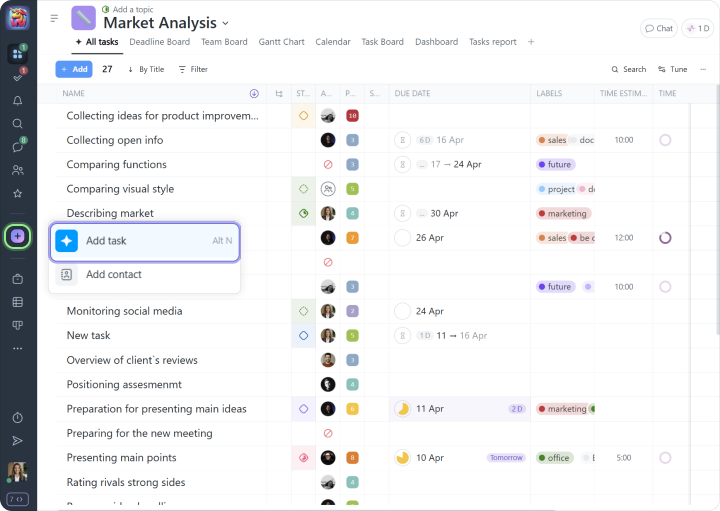Click the blue Add button
This screenshot has width=720, height=511.
73,69
